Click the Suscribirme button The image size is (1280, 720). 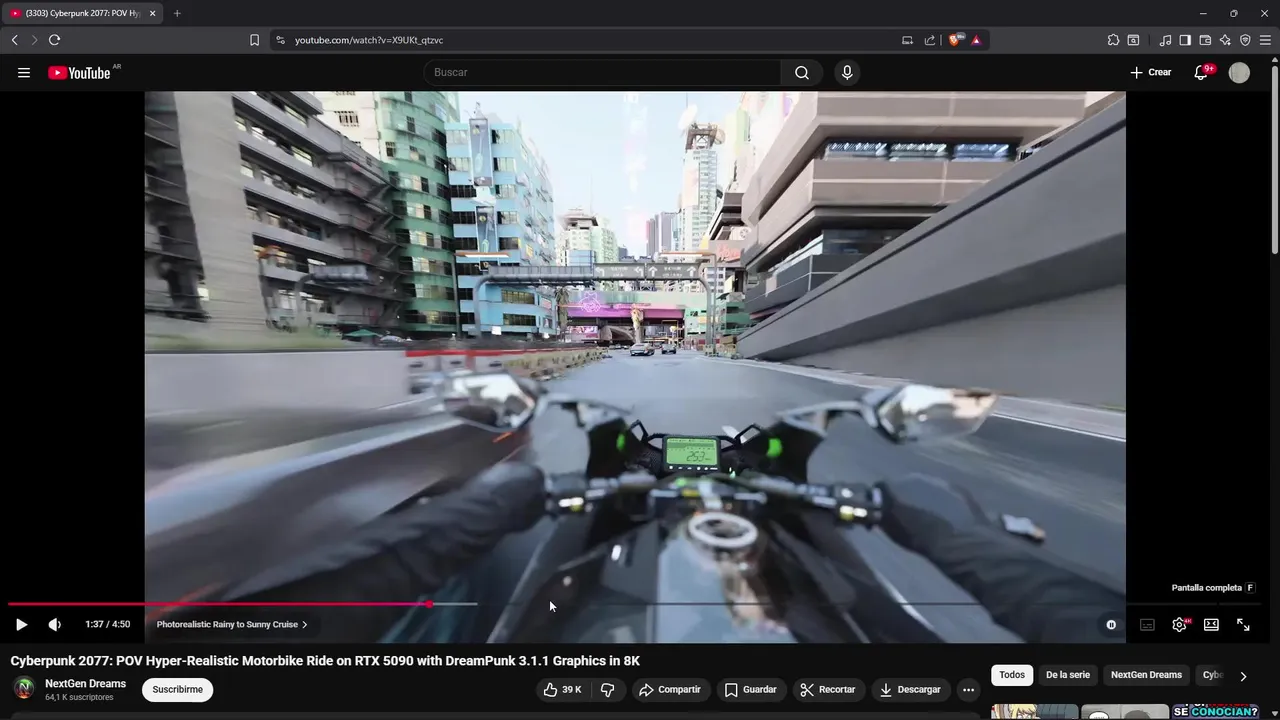(178, 689)
